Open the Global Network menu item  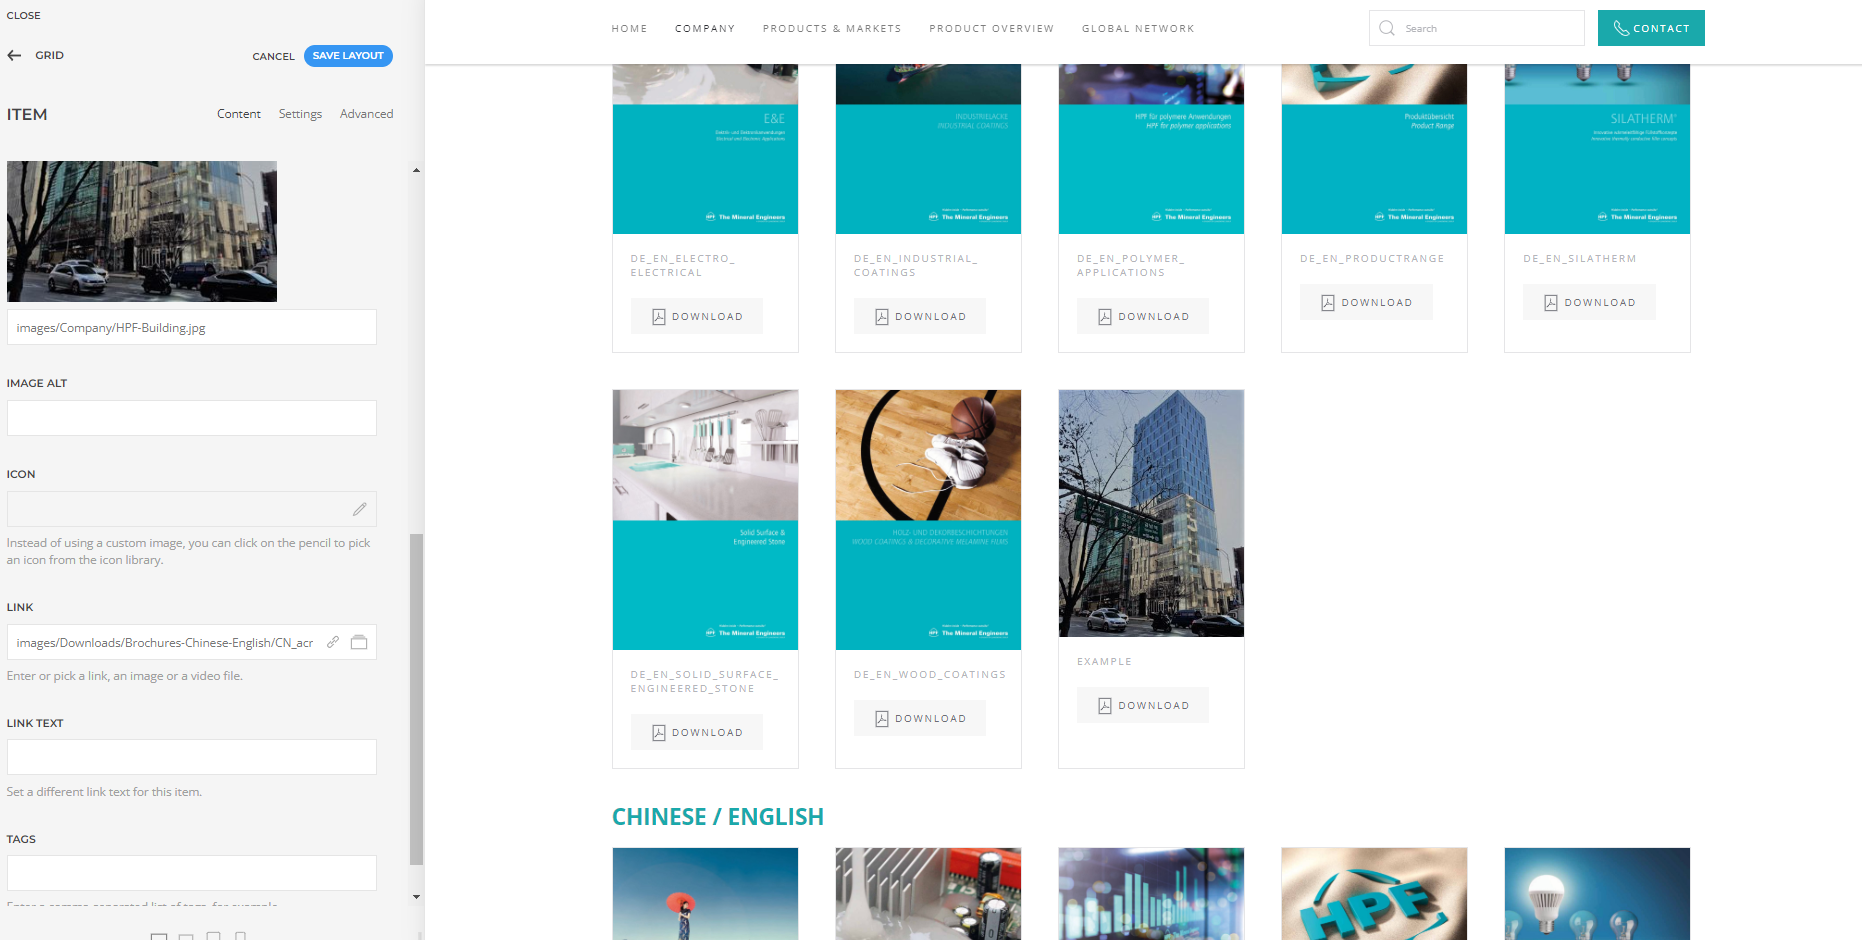1137,29
